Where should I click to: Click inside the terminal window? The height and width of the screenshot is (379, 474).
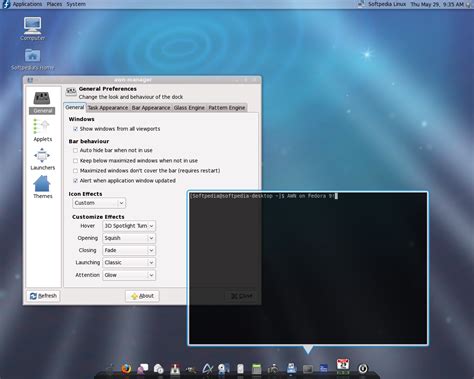coord(308,268)
